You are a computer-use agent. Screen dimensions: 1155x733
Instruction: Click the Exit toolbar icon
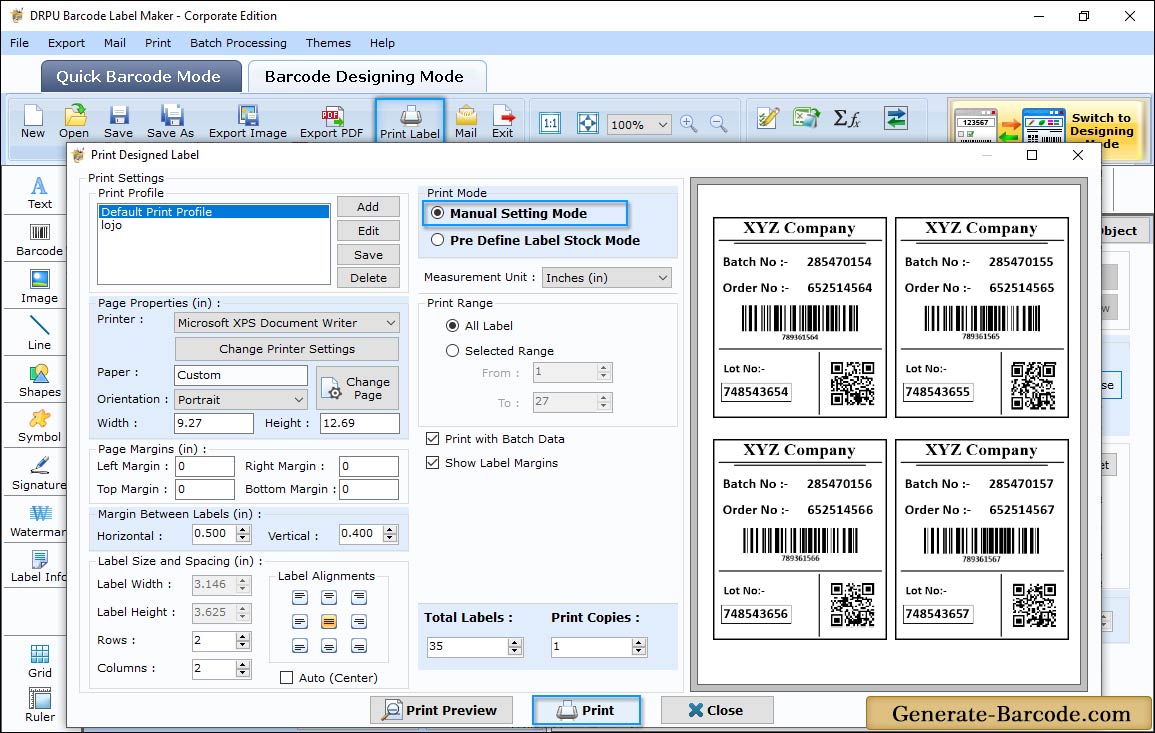pos(502,122)
